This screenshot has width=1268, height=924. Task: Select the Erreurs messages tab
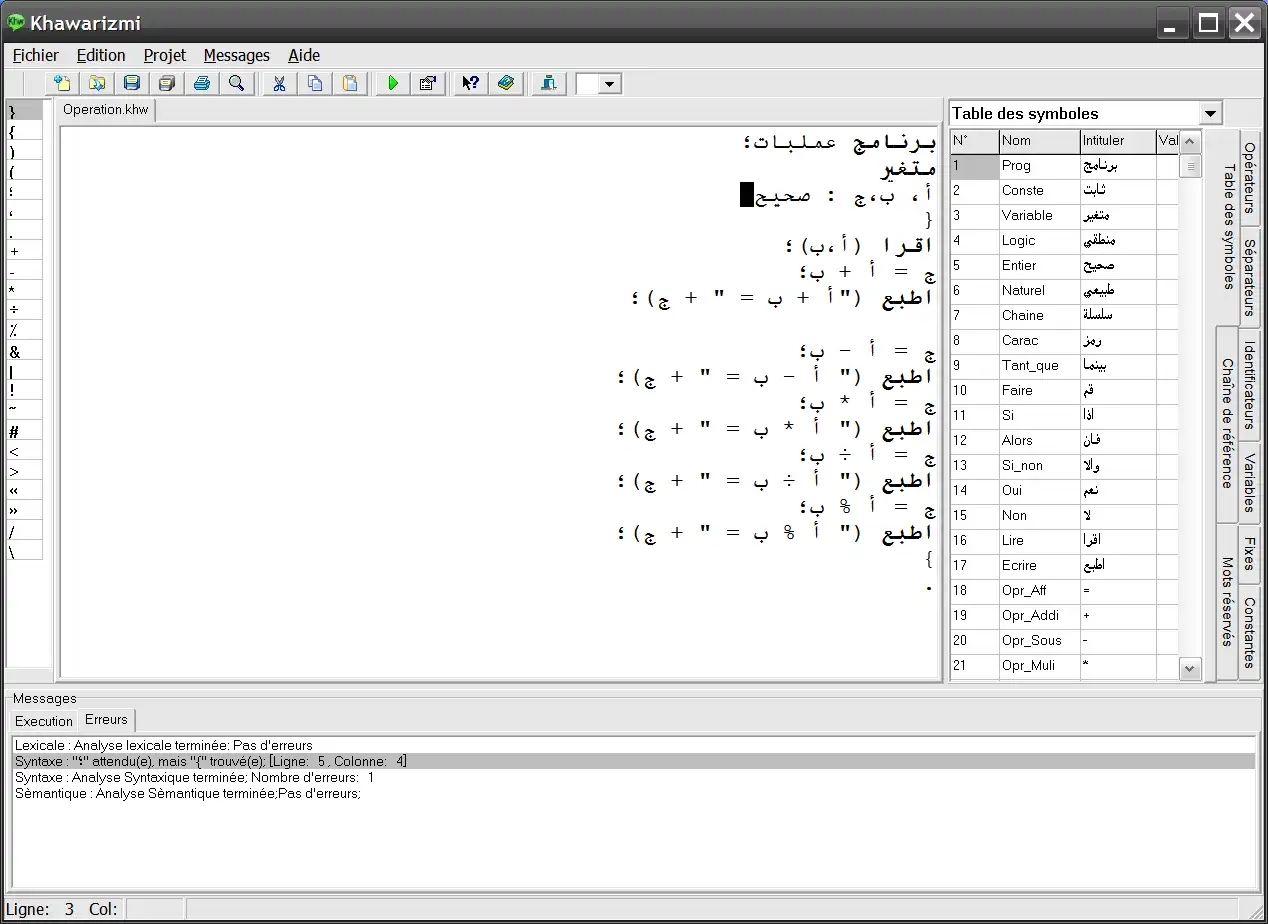point(106,719)
